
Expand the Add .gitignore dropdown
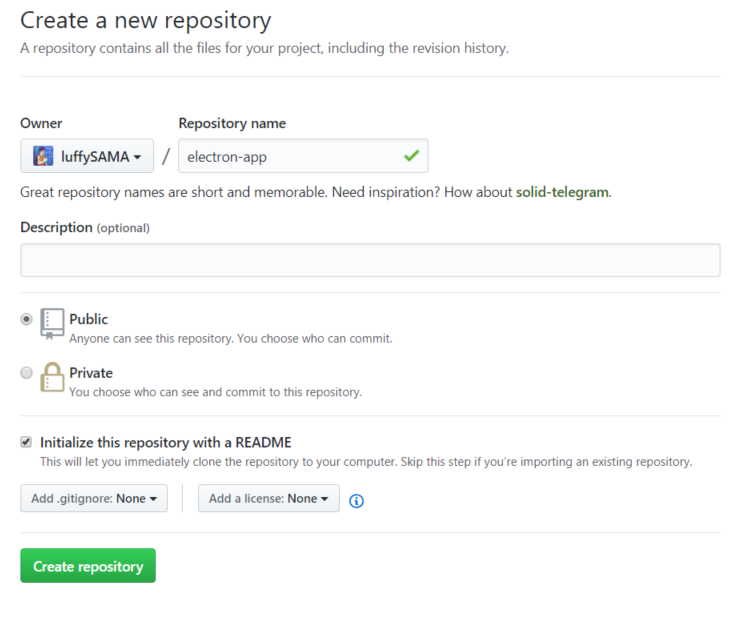(x=94, y=498)
